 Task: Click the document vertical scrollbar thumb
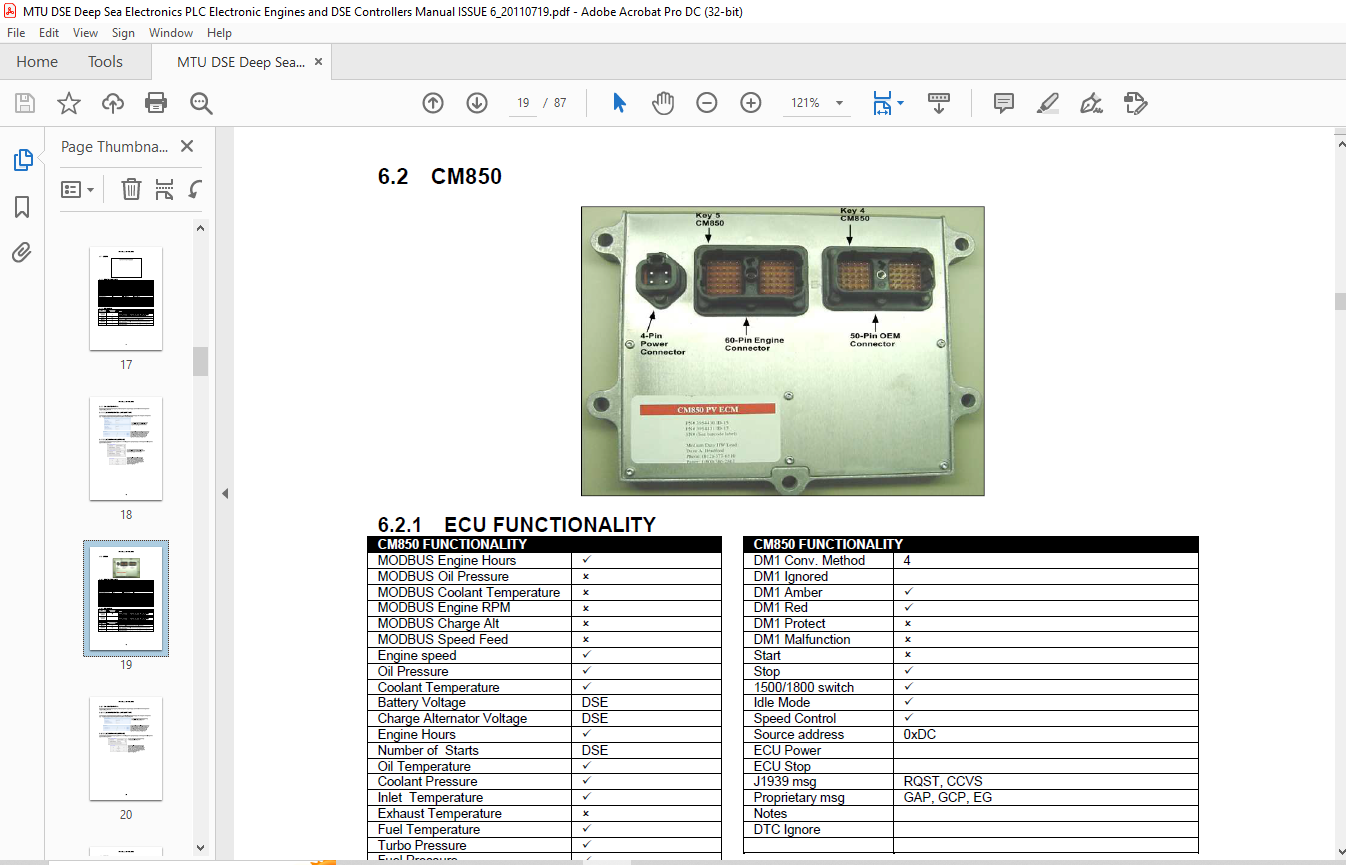(1339, 302)
